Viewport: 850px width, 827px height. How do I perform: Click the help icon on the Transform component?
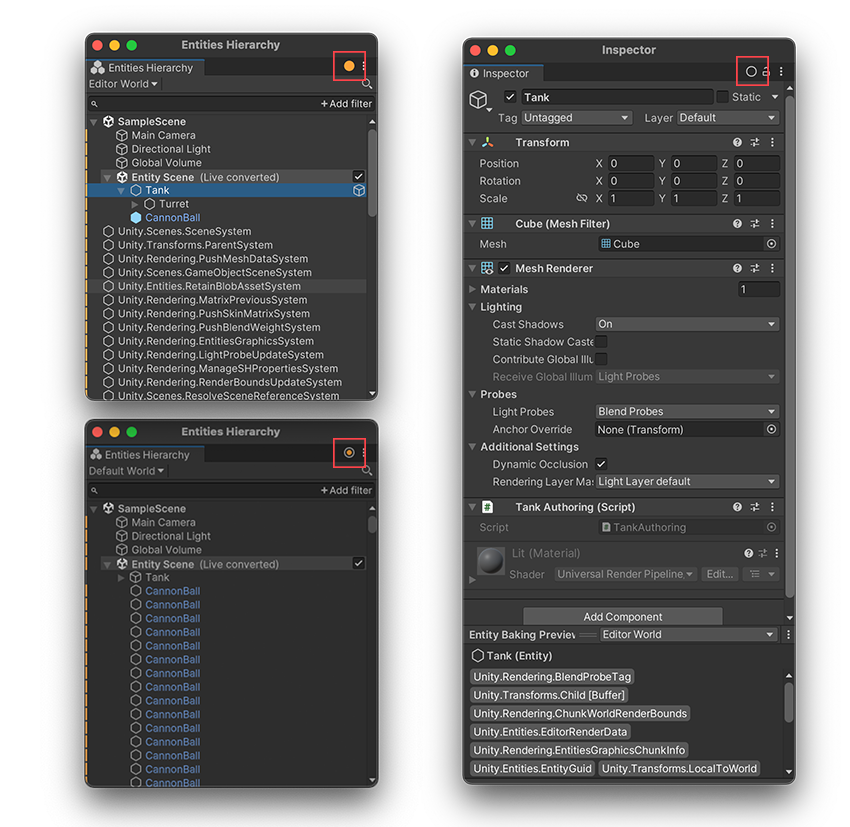(x=738, y=142)
